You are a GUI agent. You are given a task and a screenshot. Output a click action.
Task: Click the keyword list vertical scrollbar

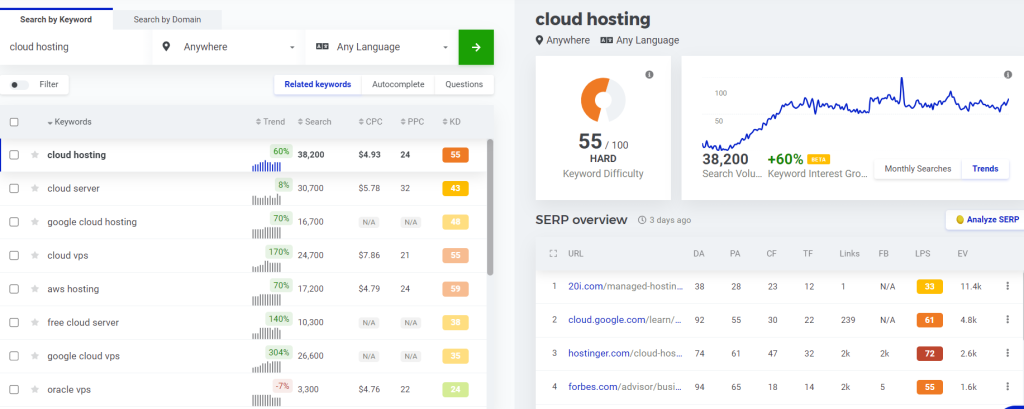[490, 206]
